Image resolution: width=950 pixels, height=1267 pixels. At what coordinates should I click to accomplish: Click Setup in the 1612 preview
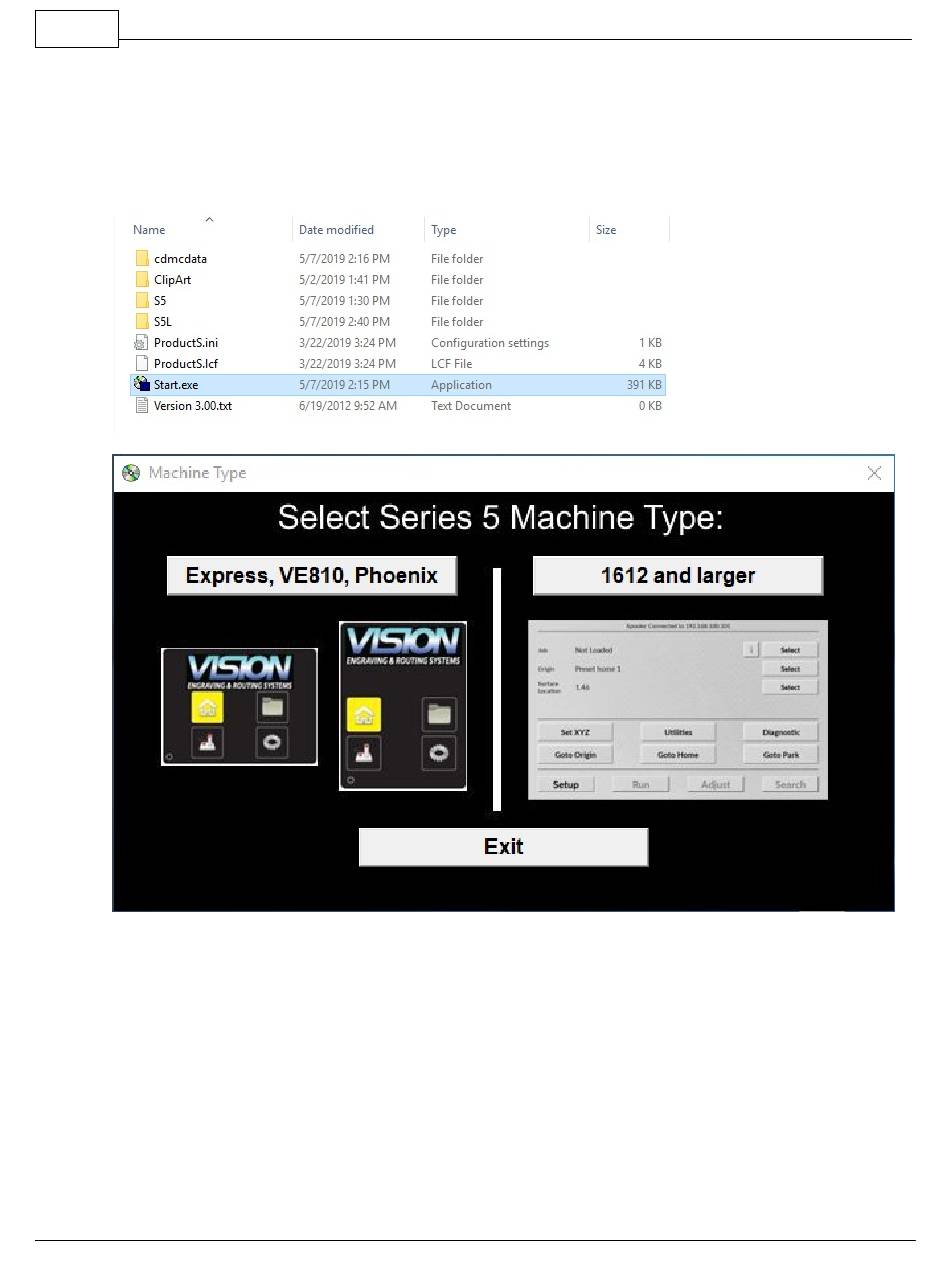pos(566,785)
